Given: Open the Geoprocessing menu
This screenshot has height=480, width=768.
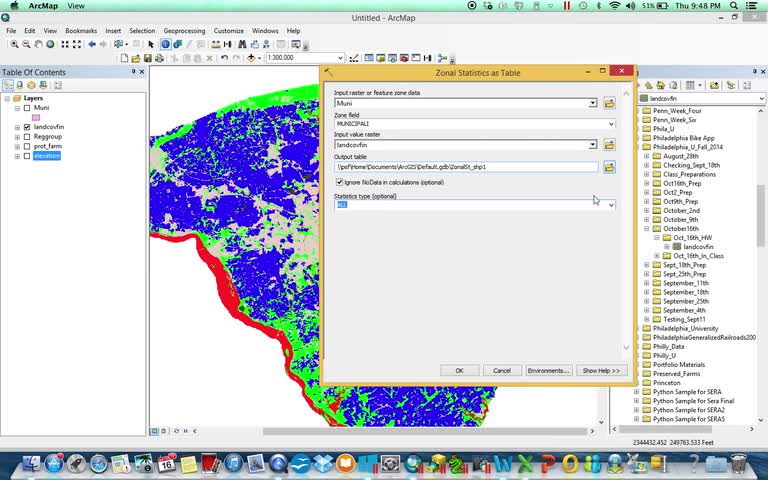Looking at the screenshot, I should tap(184, 30).
